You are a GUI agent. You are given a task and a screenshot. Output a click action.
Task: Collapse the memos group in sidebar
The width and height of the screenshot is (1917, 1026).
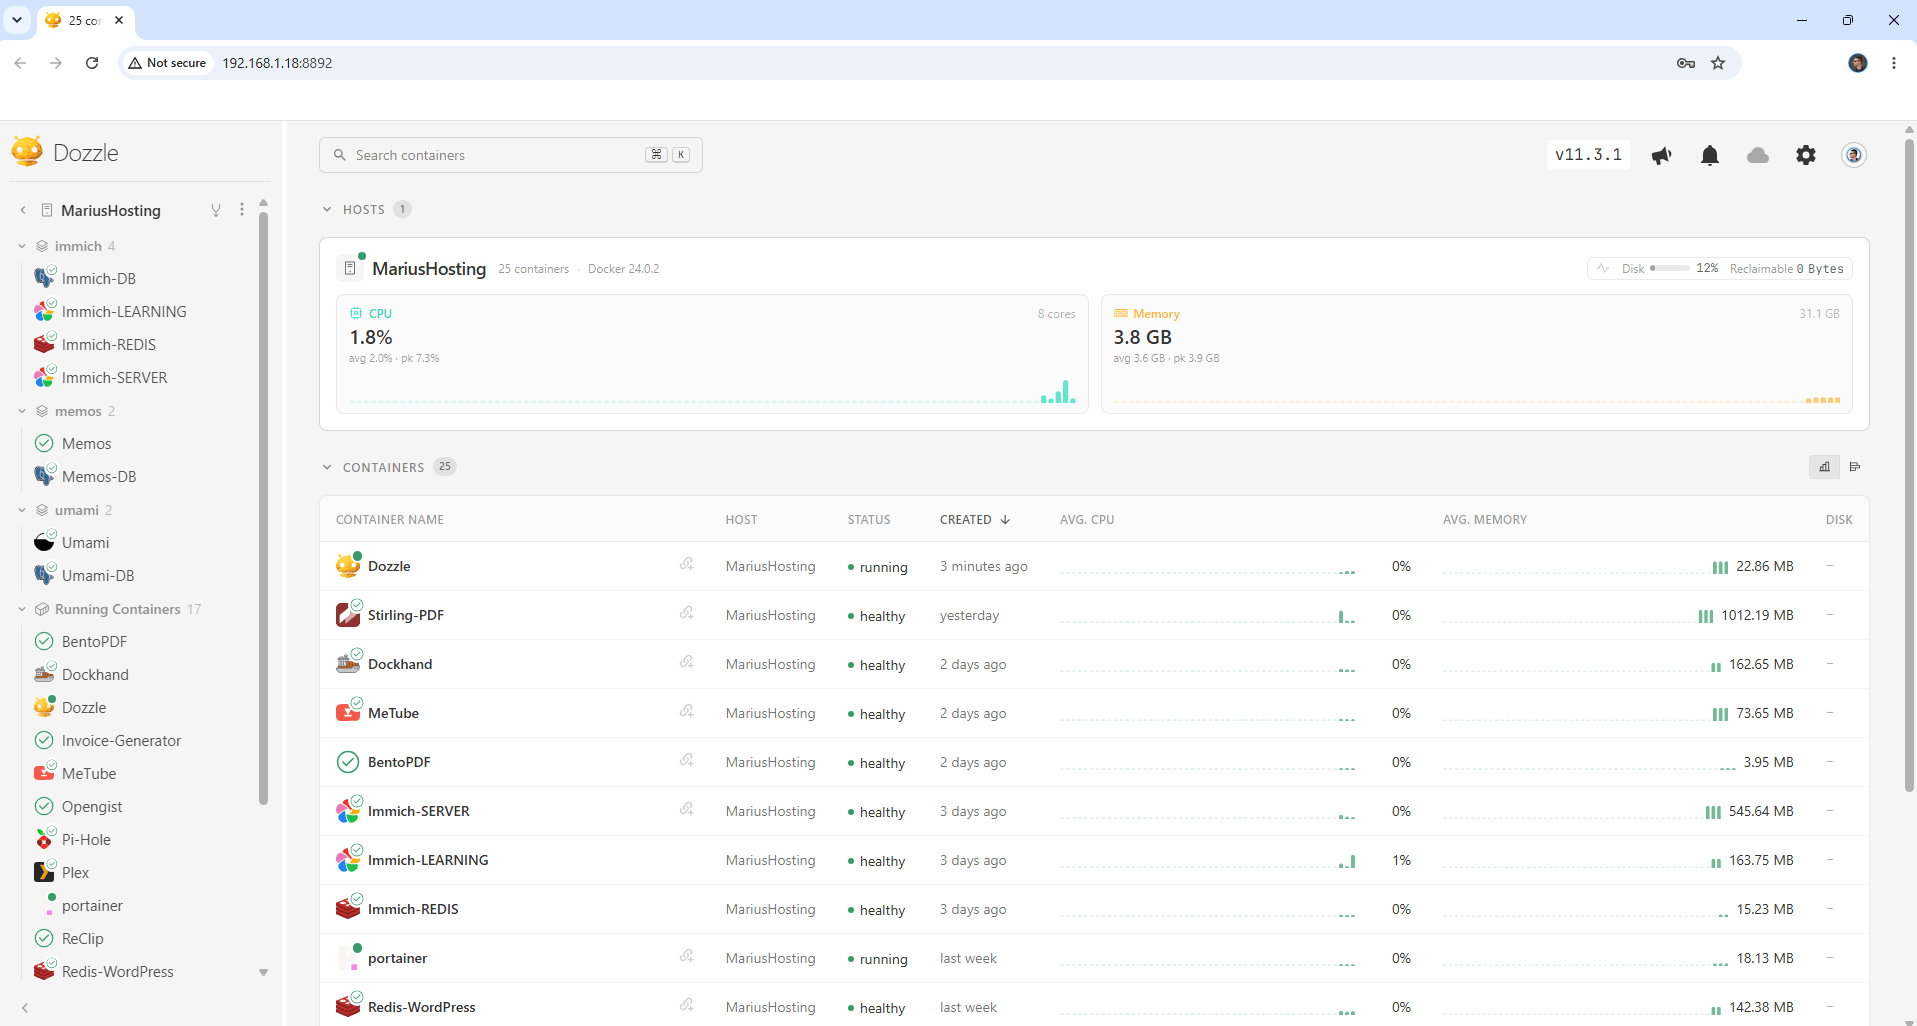[22, 411]
